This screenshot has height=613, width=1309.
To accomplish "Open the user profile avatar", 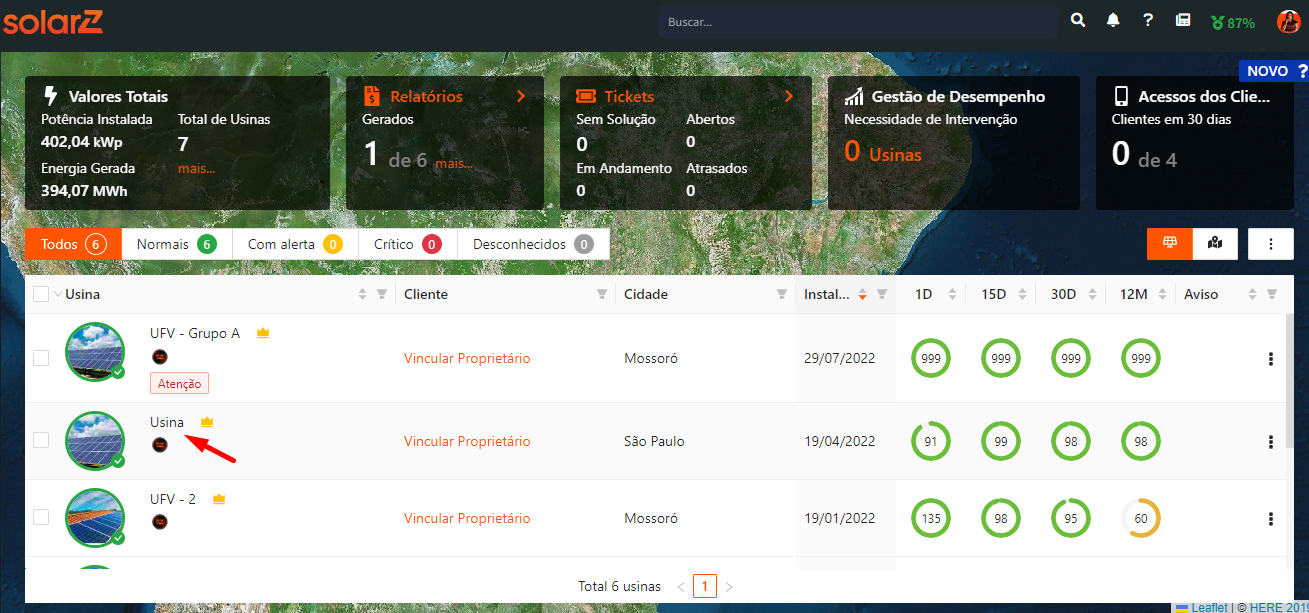I will coord(1288,22).
